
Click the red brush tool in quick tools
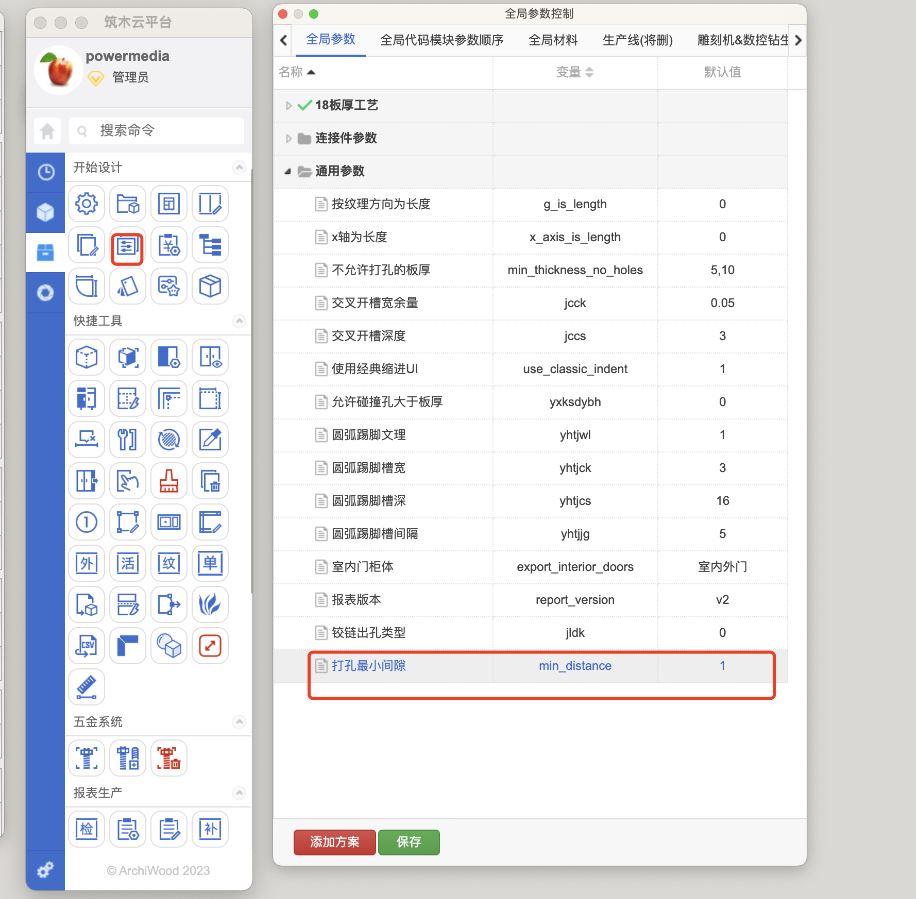pyautogui.click(x=168, y=480)
